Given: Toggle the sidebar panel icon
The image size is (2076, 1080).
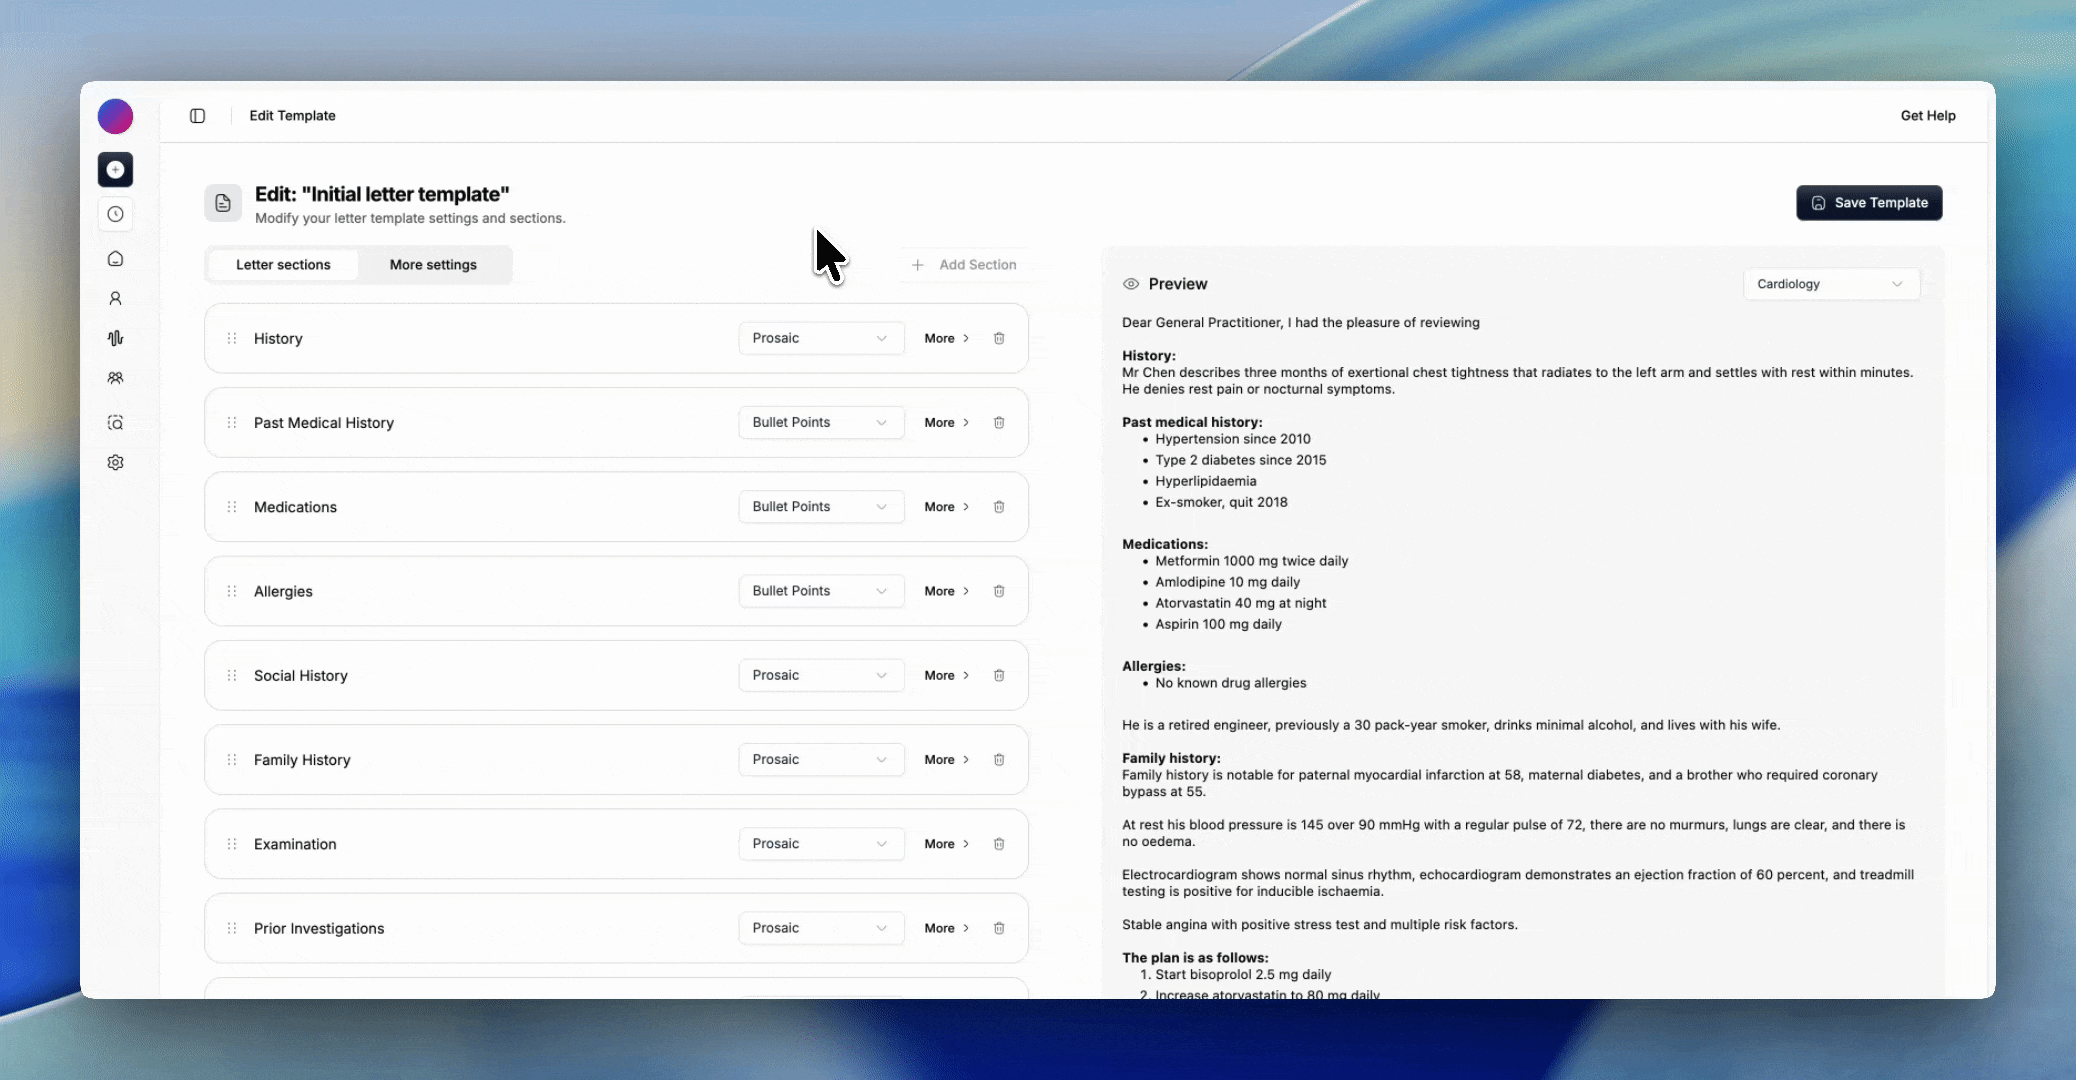Looking at the screenshot, I should pos(197,116).
